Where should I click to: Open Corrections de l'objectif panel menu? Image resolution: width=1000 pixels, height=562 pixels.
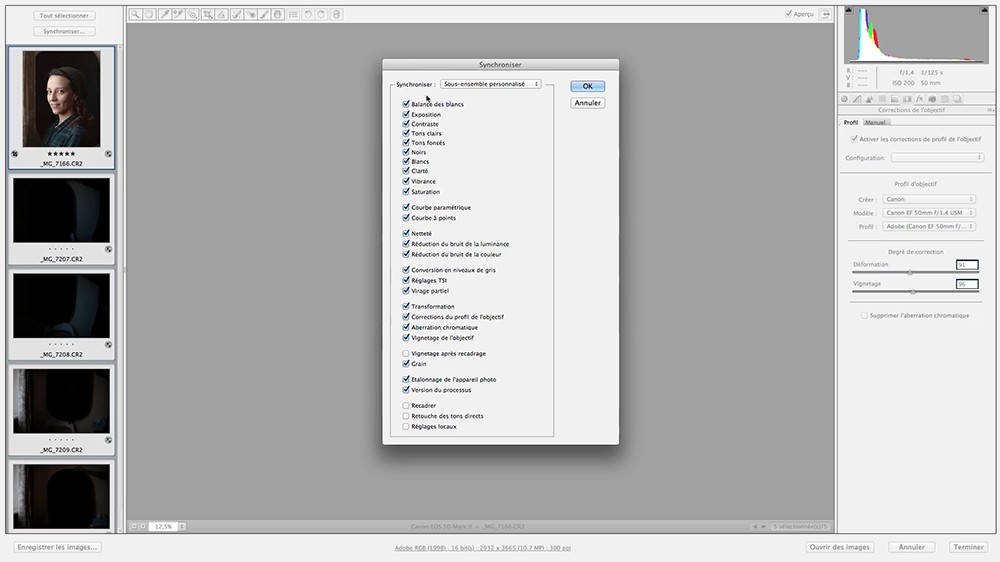(x=990, y=110)
